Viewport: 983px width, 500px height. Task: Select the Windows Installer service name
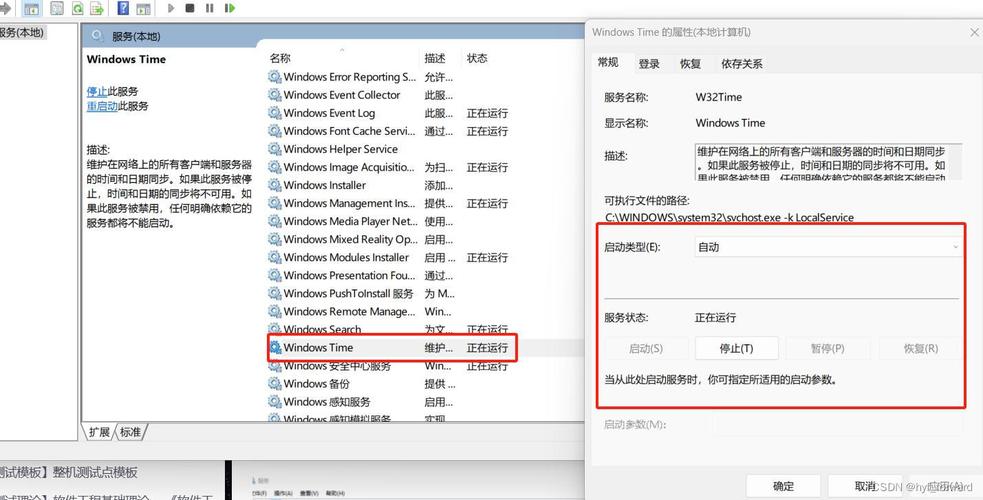tap(325, 185)
